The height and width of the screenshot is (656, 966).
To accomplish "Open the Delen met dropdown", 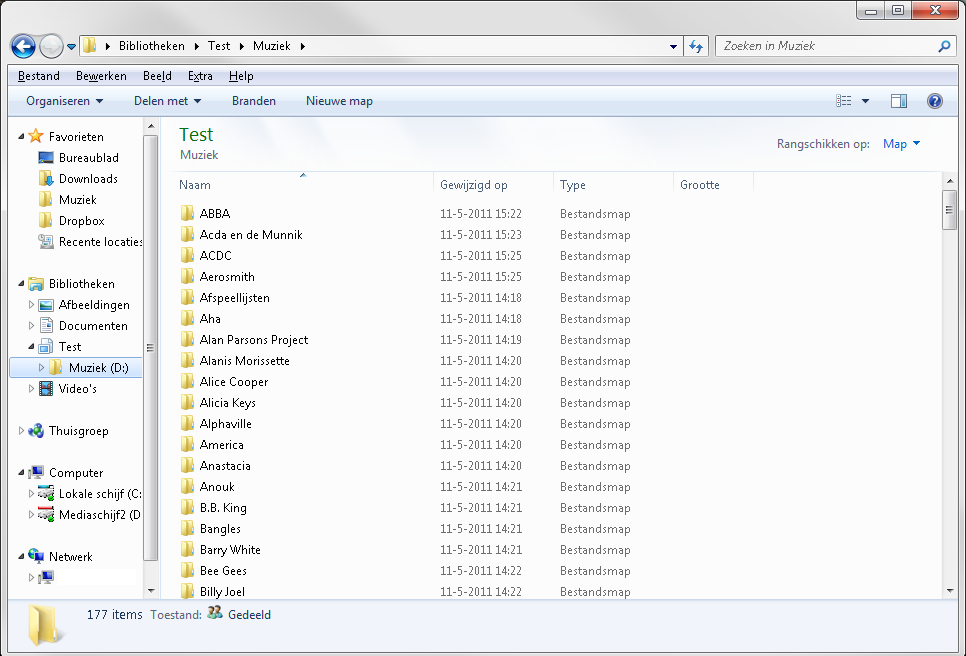I will [x=168, y=101].
